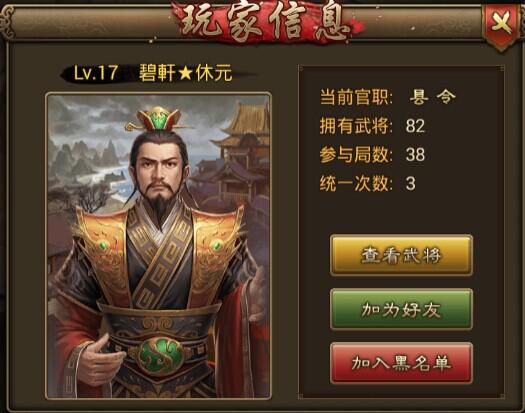Select the 参与局数 38 stat
The width and height of the screenshot is (525, 413).
(x=372, y=155)
